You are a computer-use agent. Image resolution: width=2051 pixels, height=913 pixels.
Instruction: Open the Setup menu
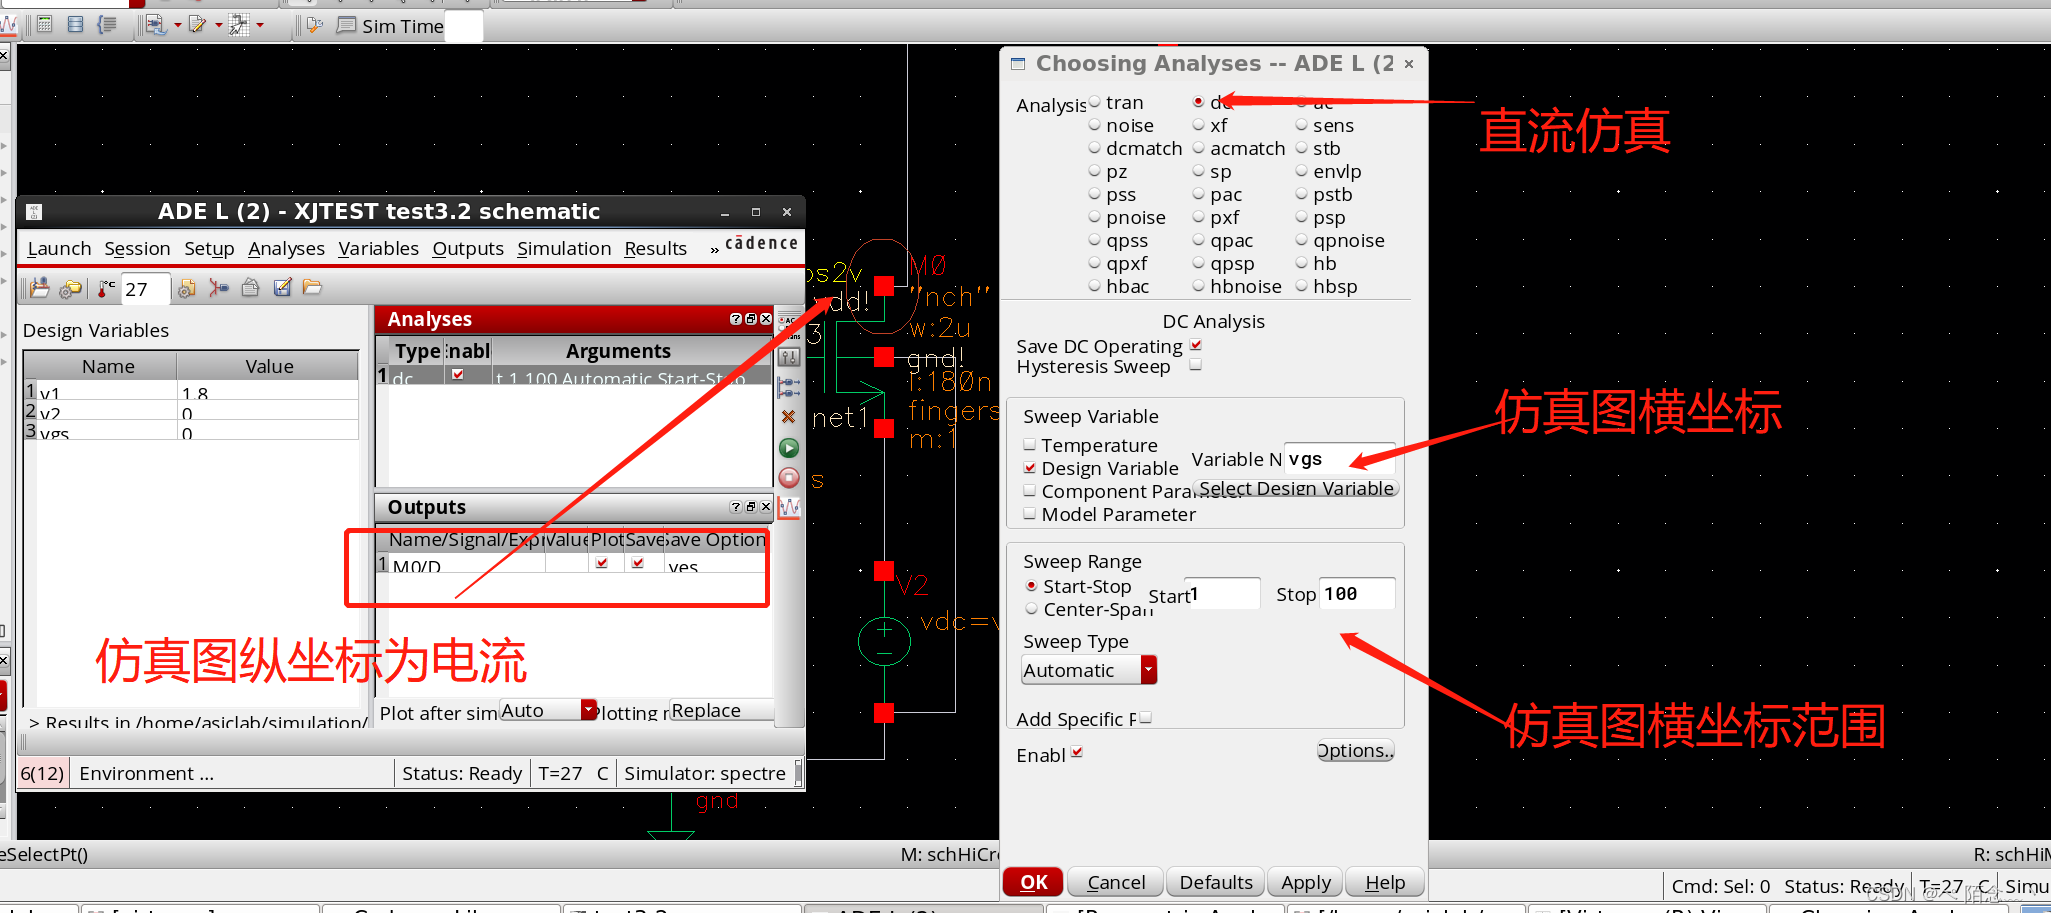[x=209, y=248]
